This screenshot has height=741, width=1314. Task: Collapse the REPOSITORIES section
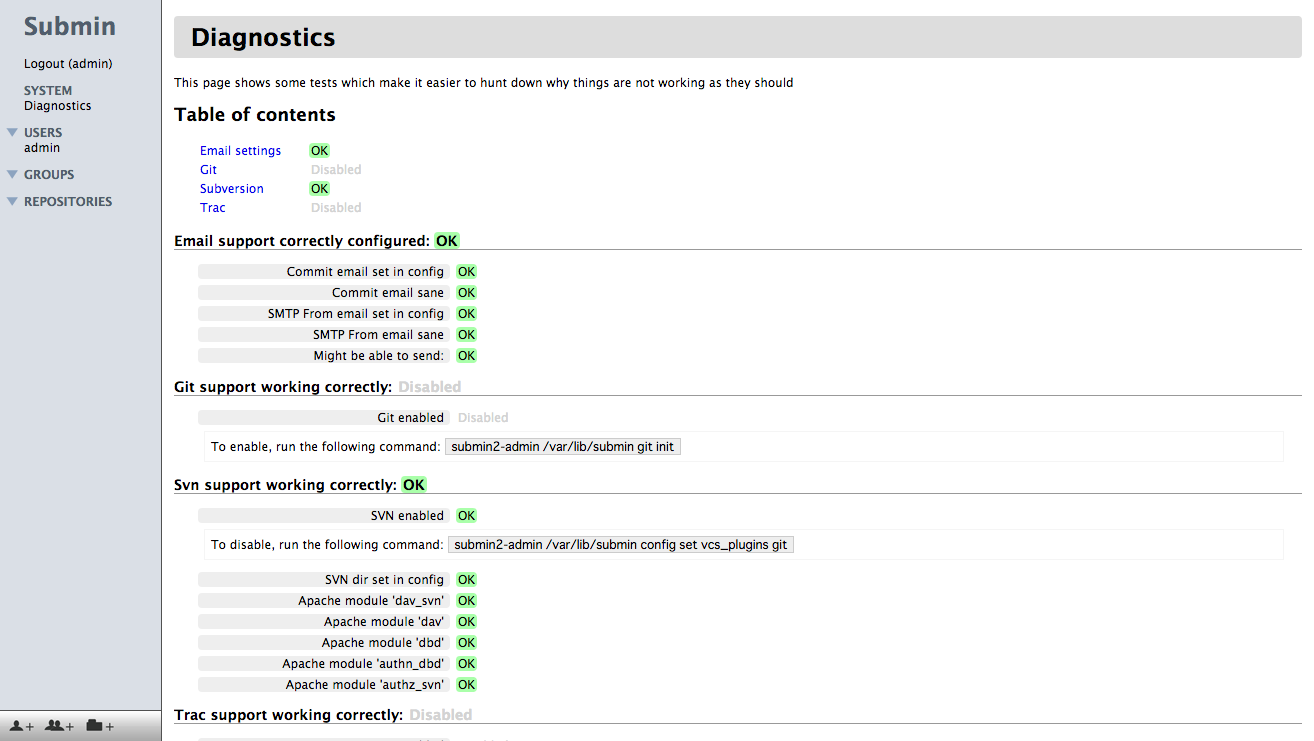pyautogui.click(x=12, y=201)
